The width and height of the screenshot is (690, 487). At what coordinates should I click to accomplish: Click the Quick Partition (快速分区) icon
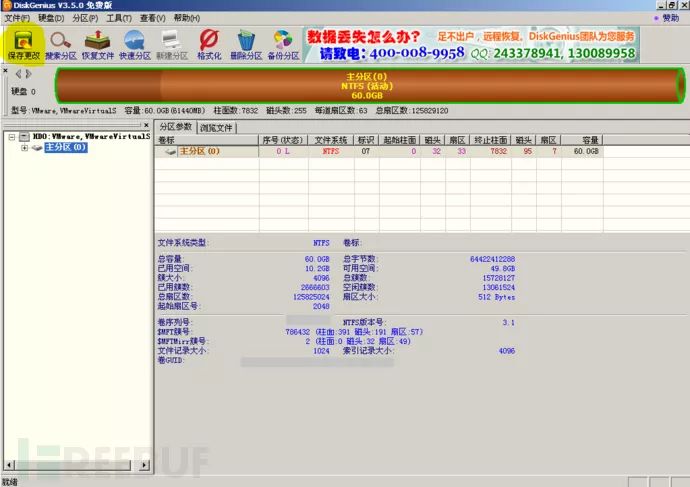coord(135,44)
